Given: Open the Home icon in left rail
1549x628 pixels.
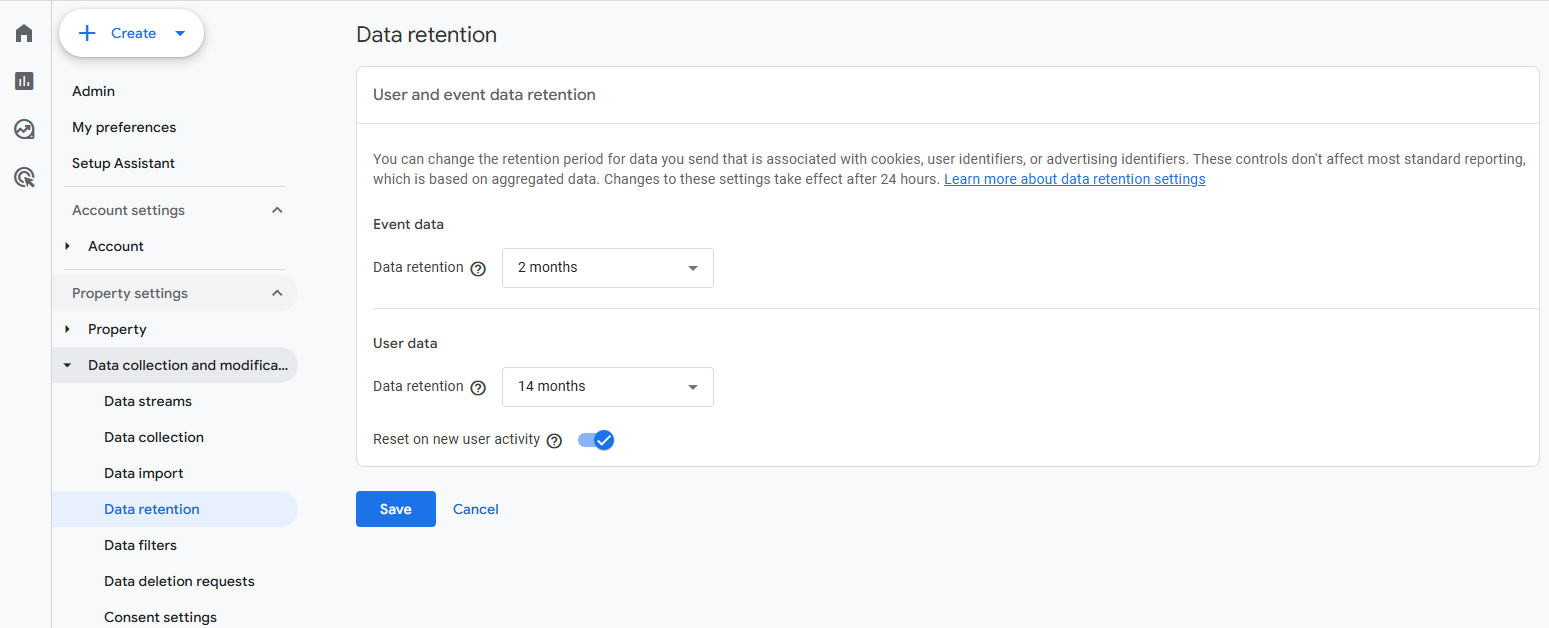Looking at the screenshot, I should coord(24,33).
